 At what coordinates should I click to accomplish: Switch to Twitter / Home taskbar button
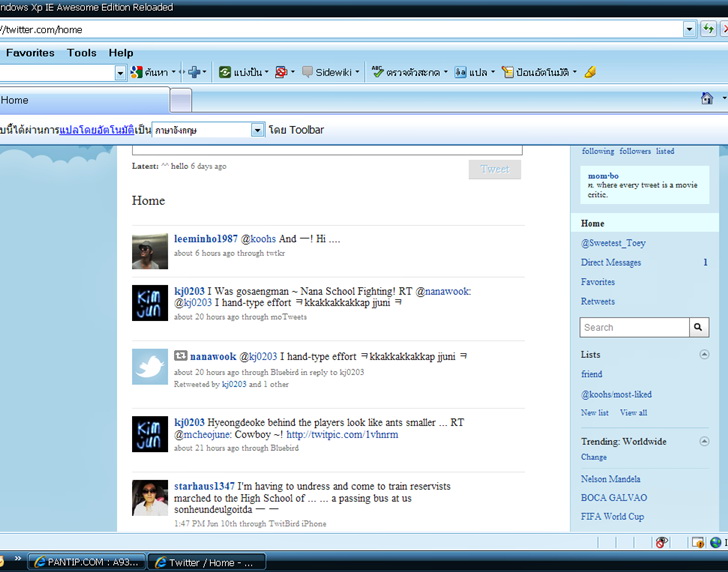tap(207, 562)
